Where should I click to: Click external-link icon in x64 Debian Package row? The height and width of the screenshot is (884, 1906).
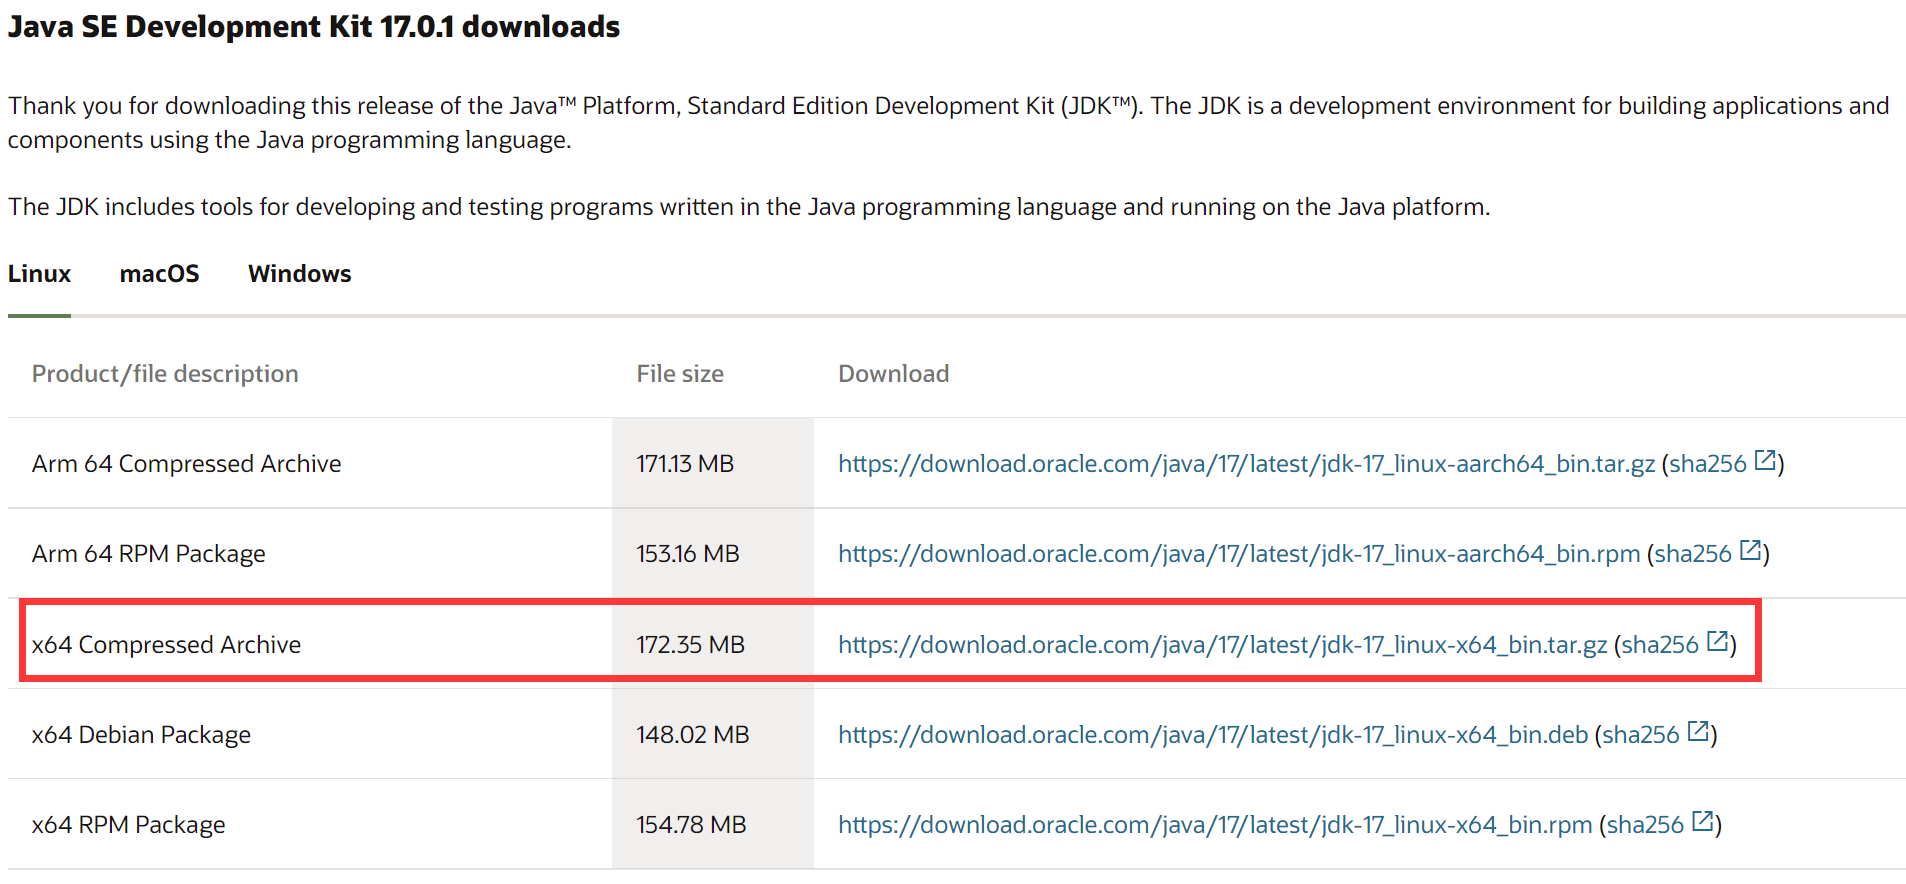pyautogui.click(x=1698, y=732)
